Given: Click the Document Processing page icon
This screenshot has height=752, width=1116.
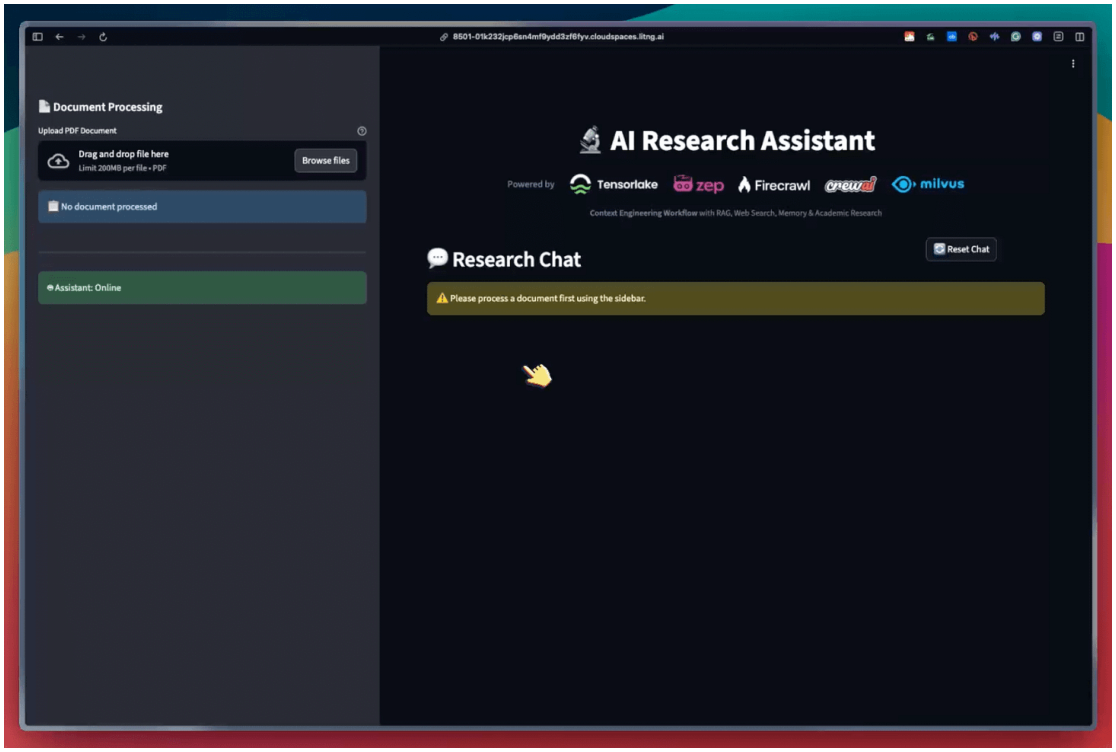Looking at the screenshot, I should [44, 107].
